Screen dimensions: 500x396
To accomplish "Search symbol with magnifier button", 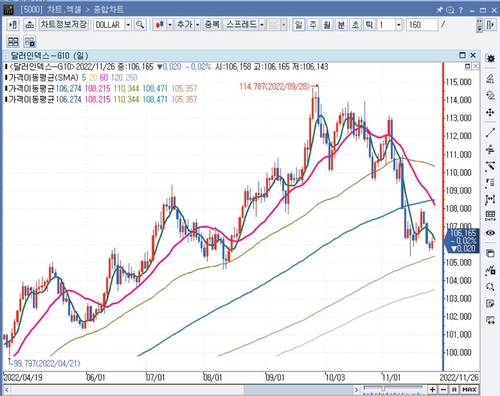I will pyautogui.click(x=140, y=25).
